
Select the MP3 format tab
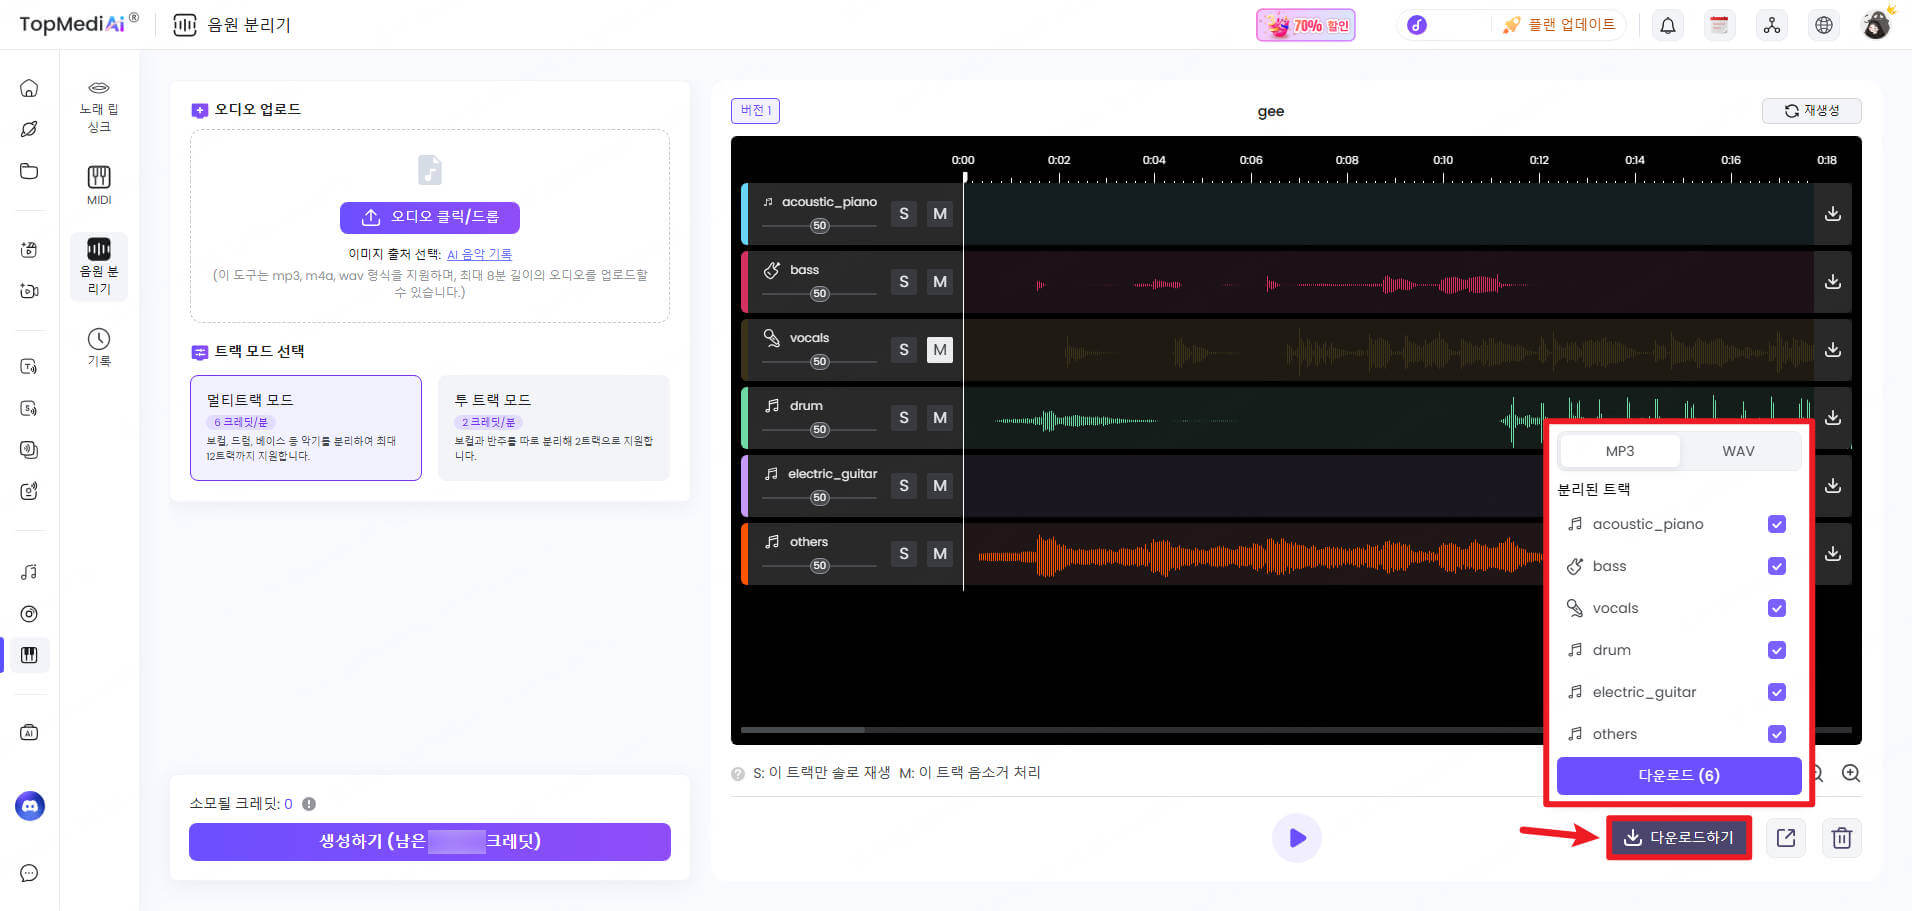tap(1619, 451)
